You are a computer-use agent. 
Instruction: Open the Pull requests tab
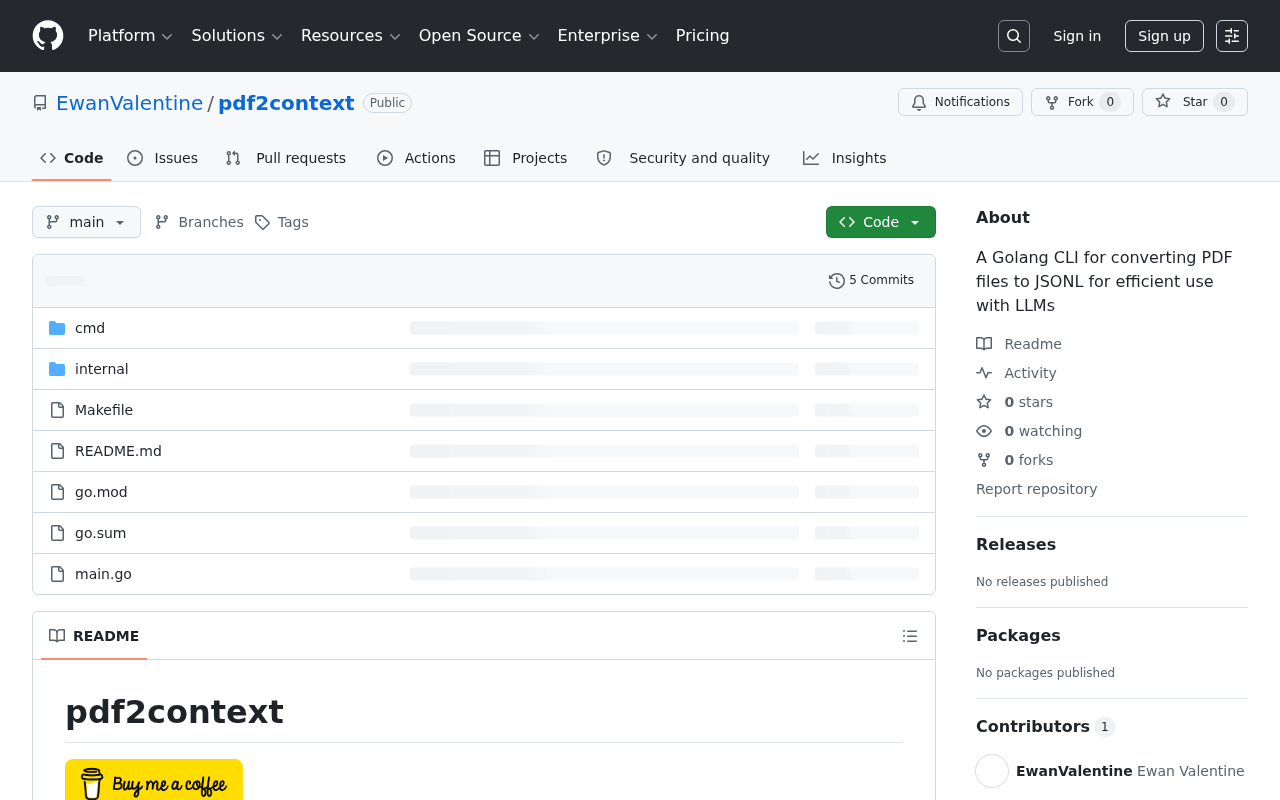click(x=286, y=158)
